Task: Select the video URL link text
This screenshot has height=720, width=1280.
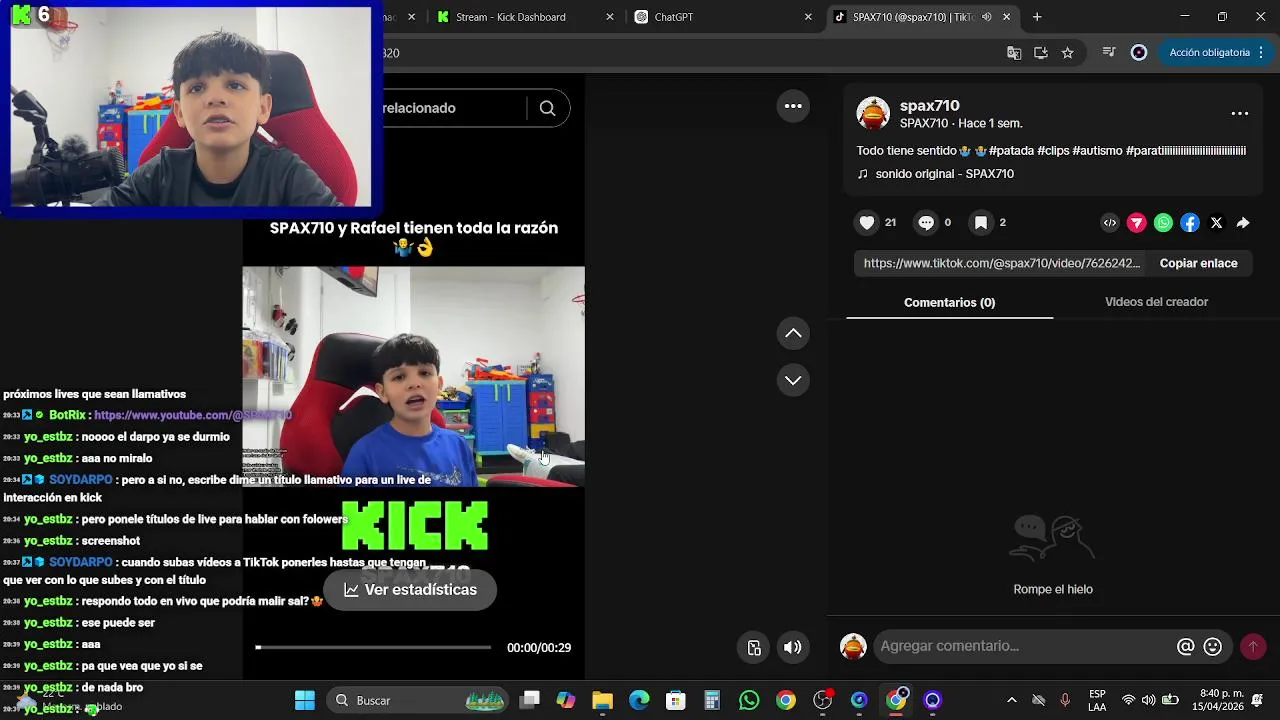Action: pos(1002,263)
